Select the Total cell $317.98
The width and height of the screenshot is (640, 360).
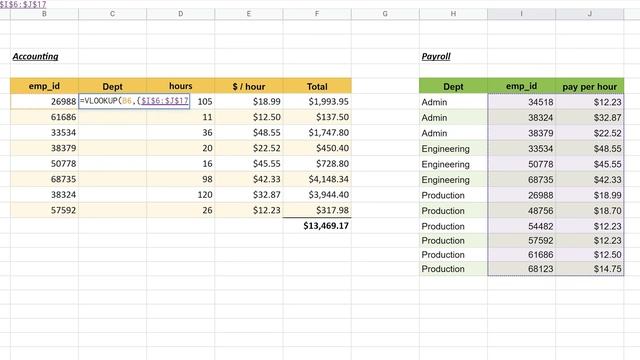point(317,210)
